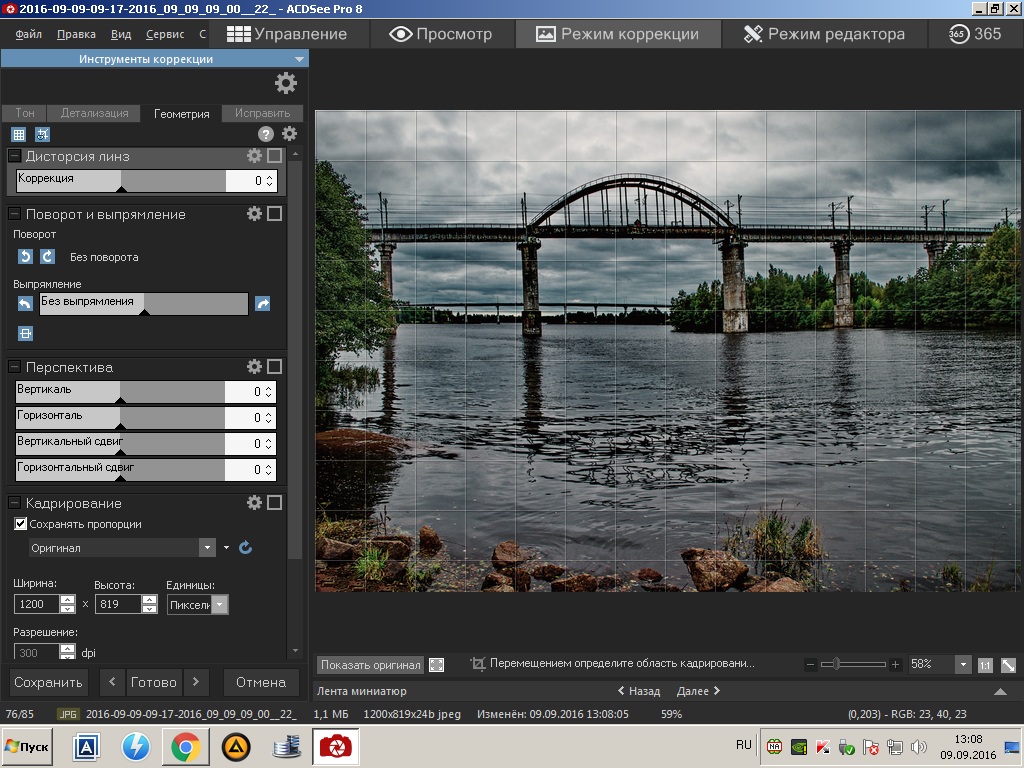Click the crop tool icon in the status hint

pos(478,664)
